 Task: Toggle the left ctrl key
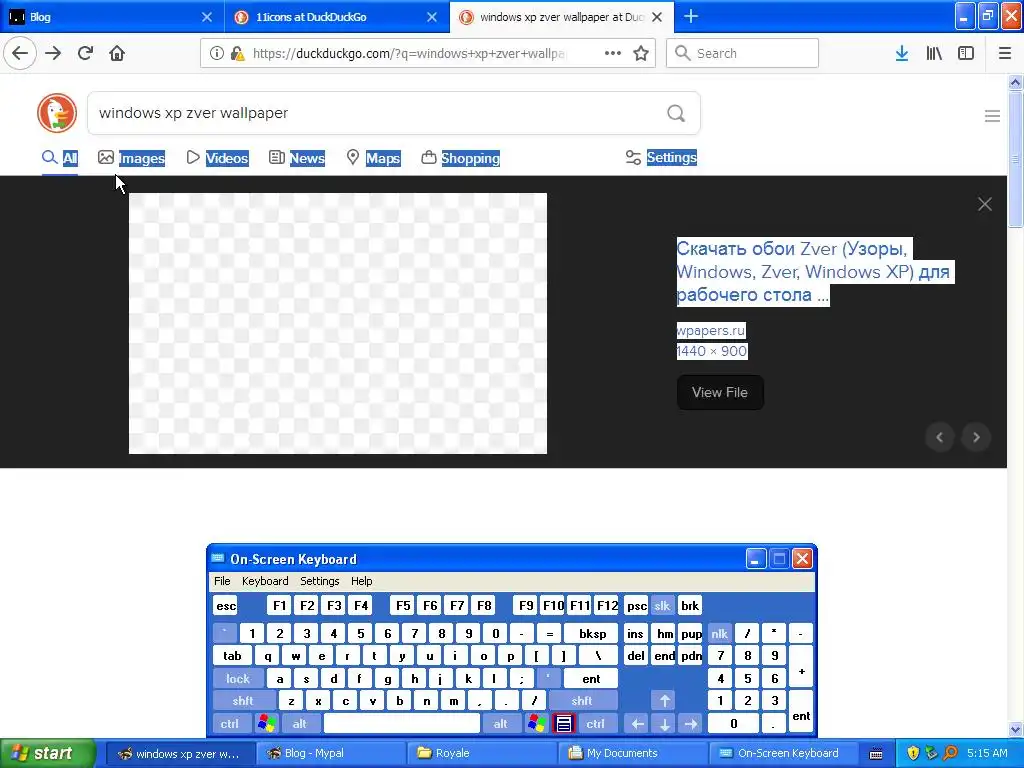pos(230,723)
